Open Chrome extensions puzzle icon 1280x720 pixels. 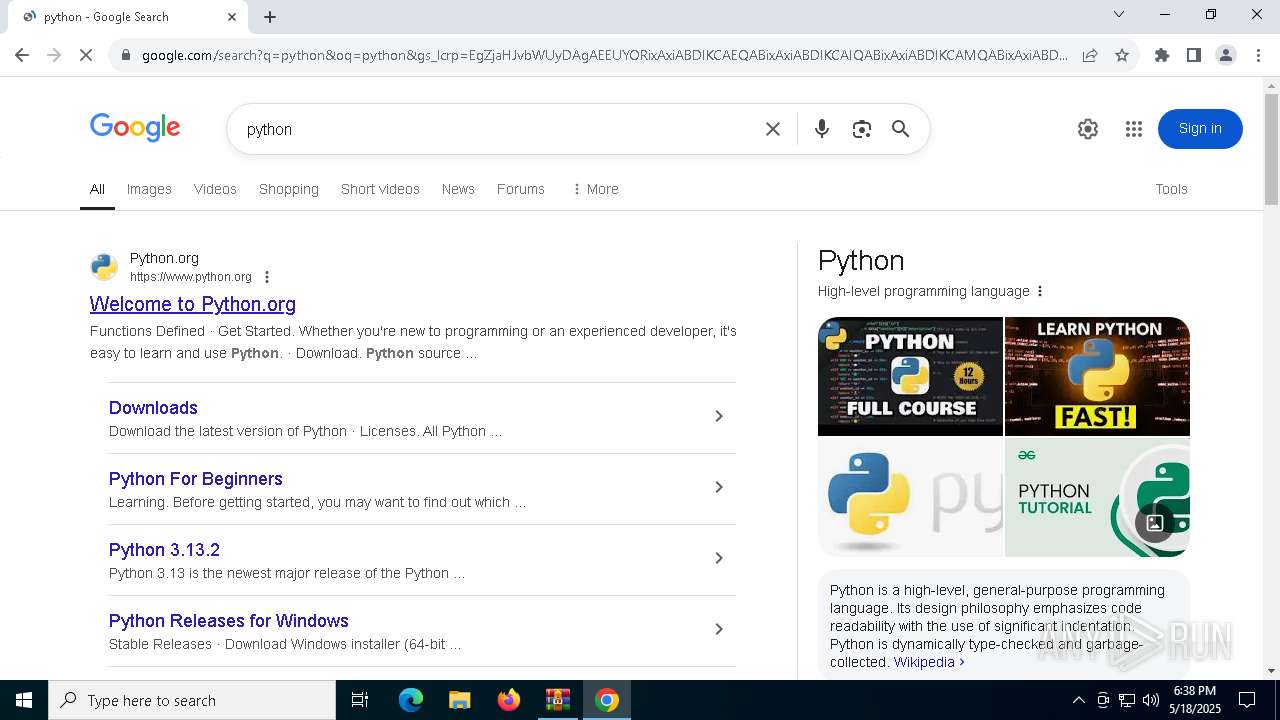(1162, 55)
